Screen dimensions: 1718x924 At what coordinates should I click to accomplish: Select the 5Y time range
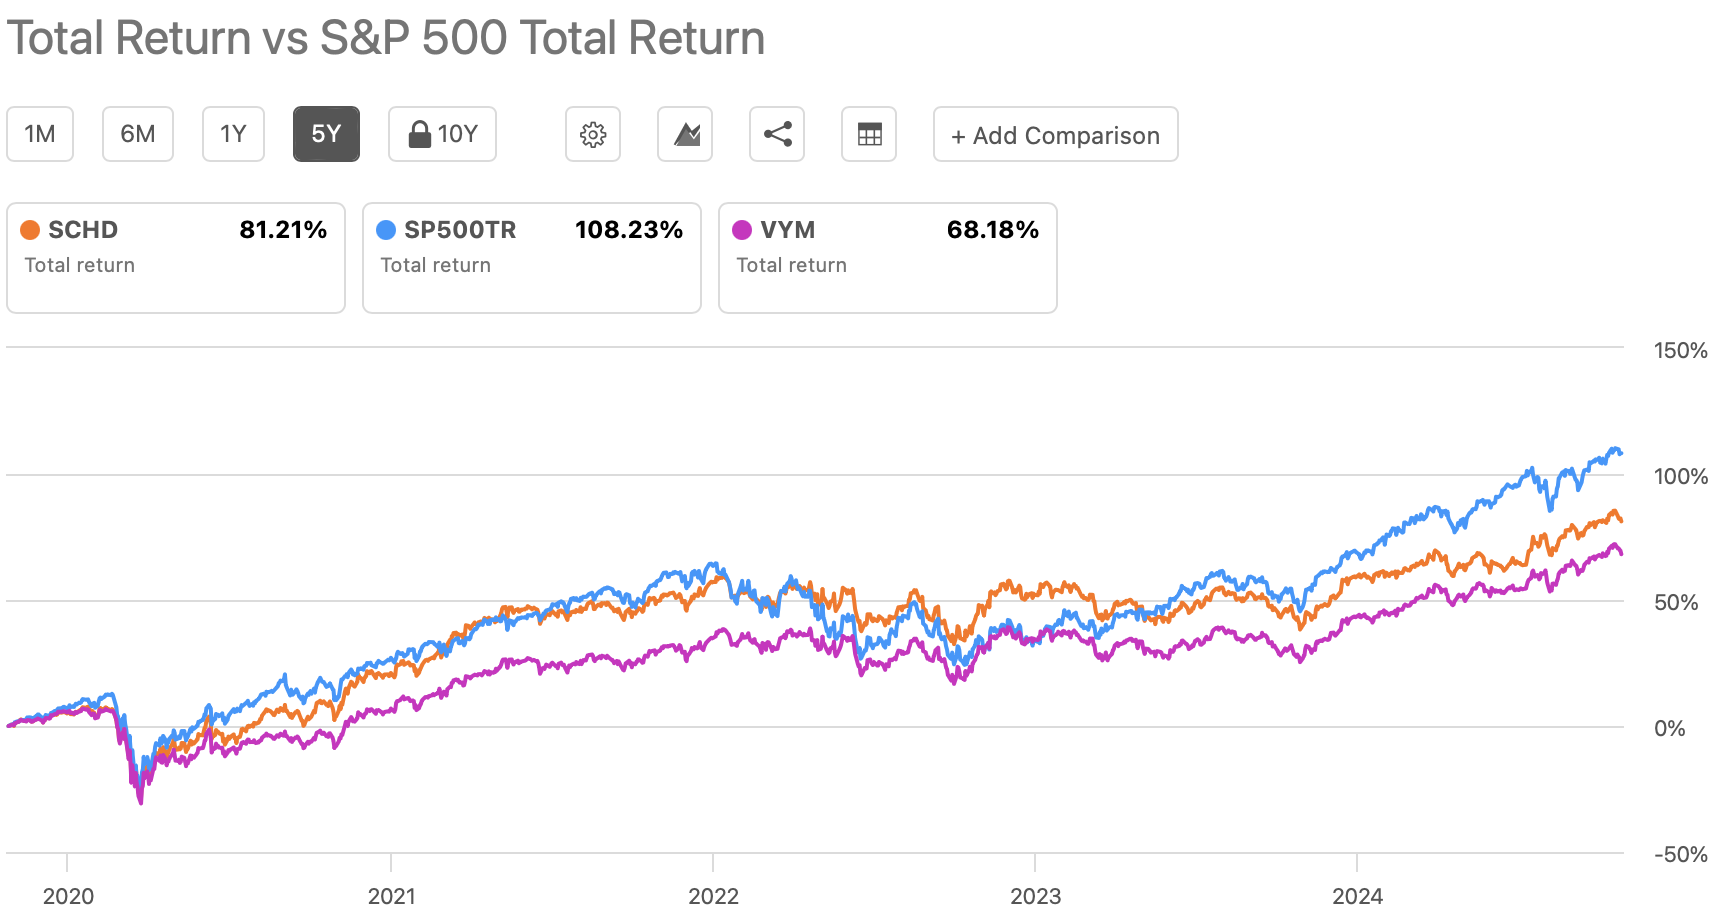326,134
